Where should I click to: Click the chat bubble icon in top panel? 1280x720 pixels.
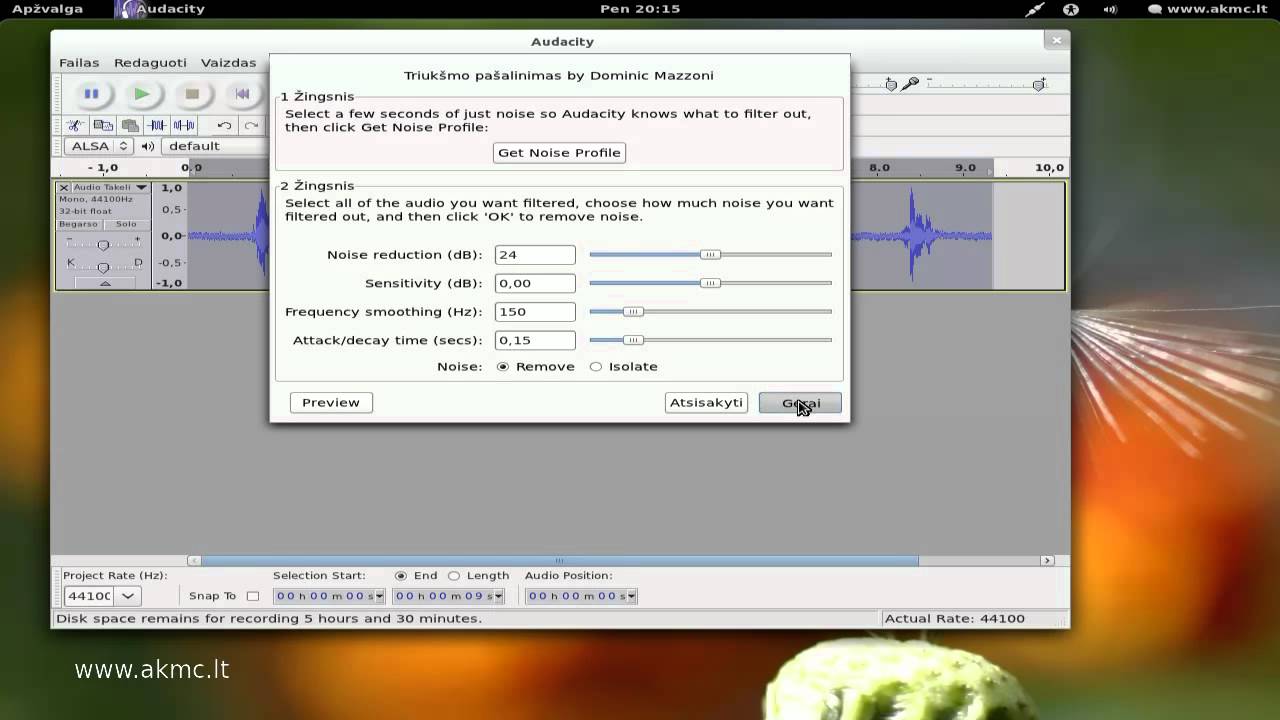click(1155, 9)
